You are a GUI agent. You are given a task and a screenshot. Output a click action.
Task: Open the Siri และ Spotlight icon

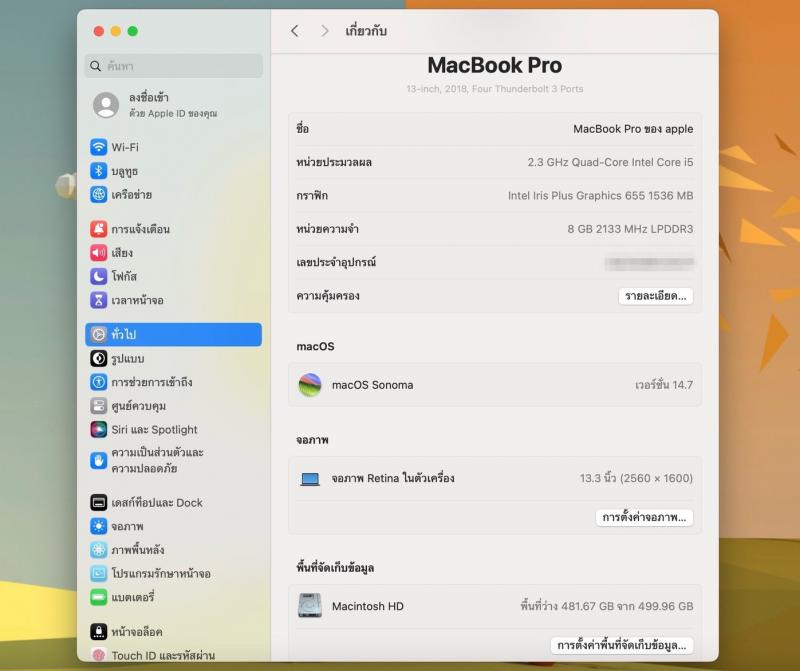click(98, 429)
